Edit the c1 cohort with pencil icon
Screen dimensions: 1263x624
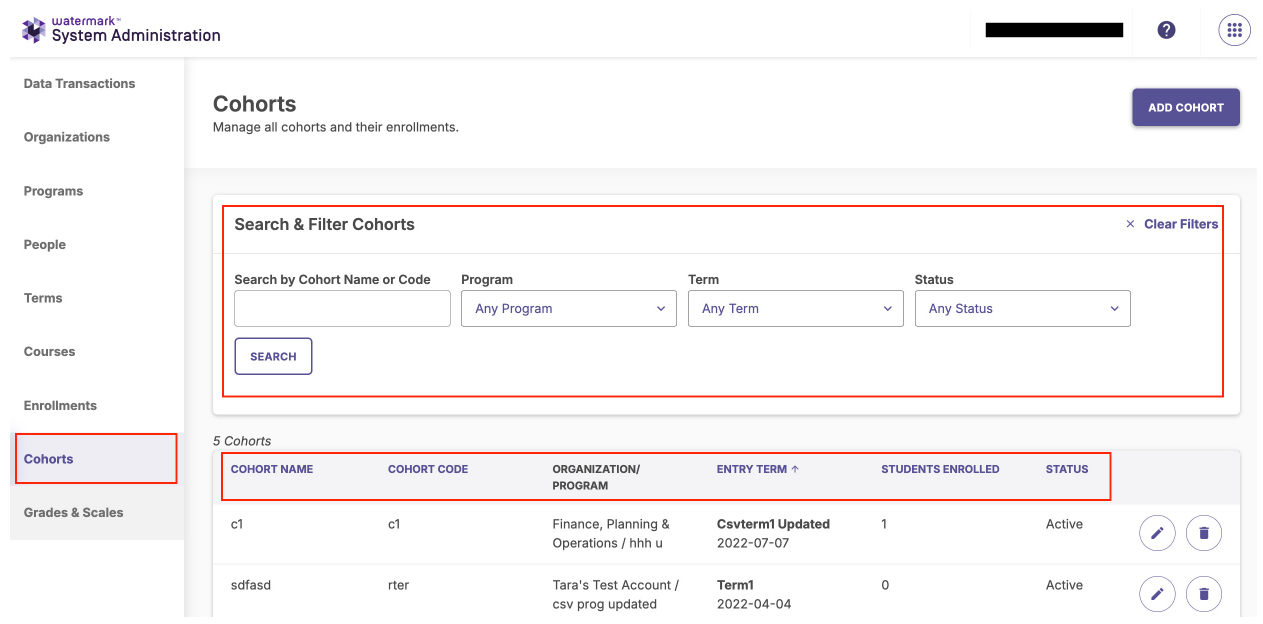pyautogui.click(x=1157, y=534)
